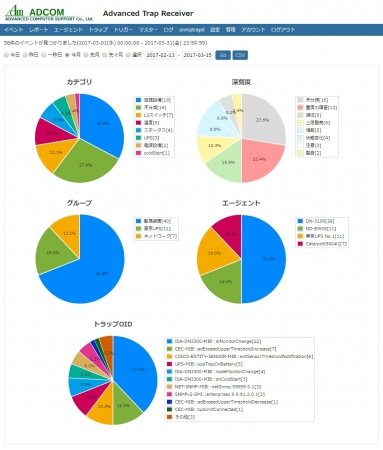Screen dimensions: 383x450
Task: Select the 一昨日 radio button
Action: point(44,55)
